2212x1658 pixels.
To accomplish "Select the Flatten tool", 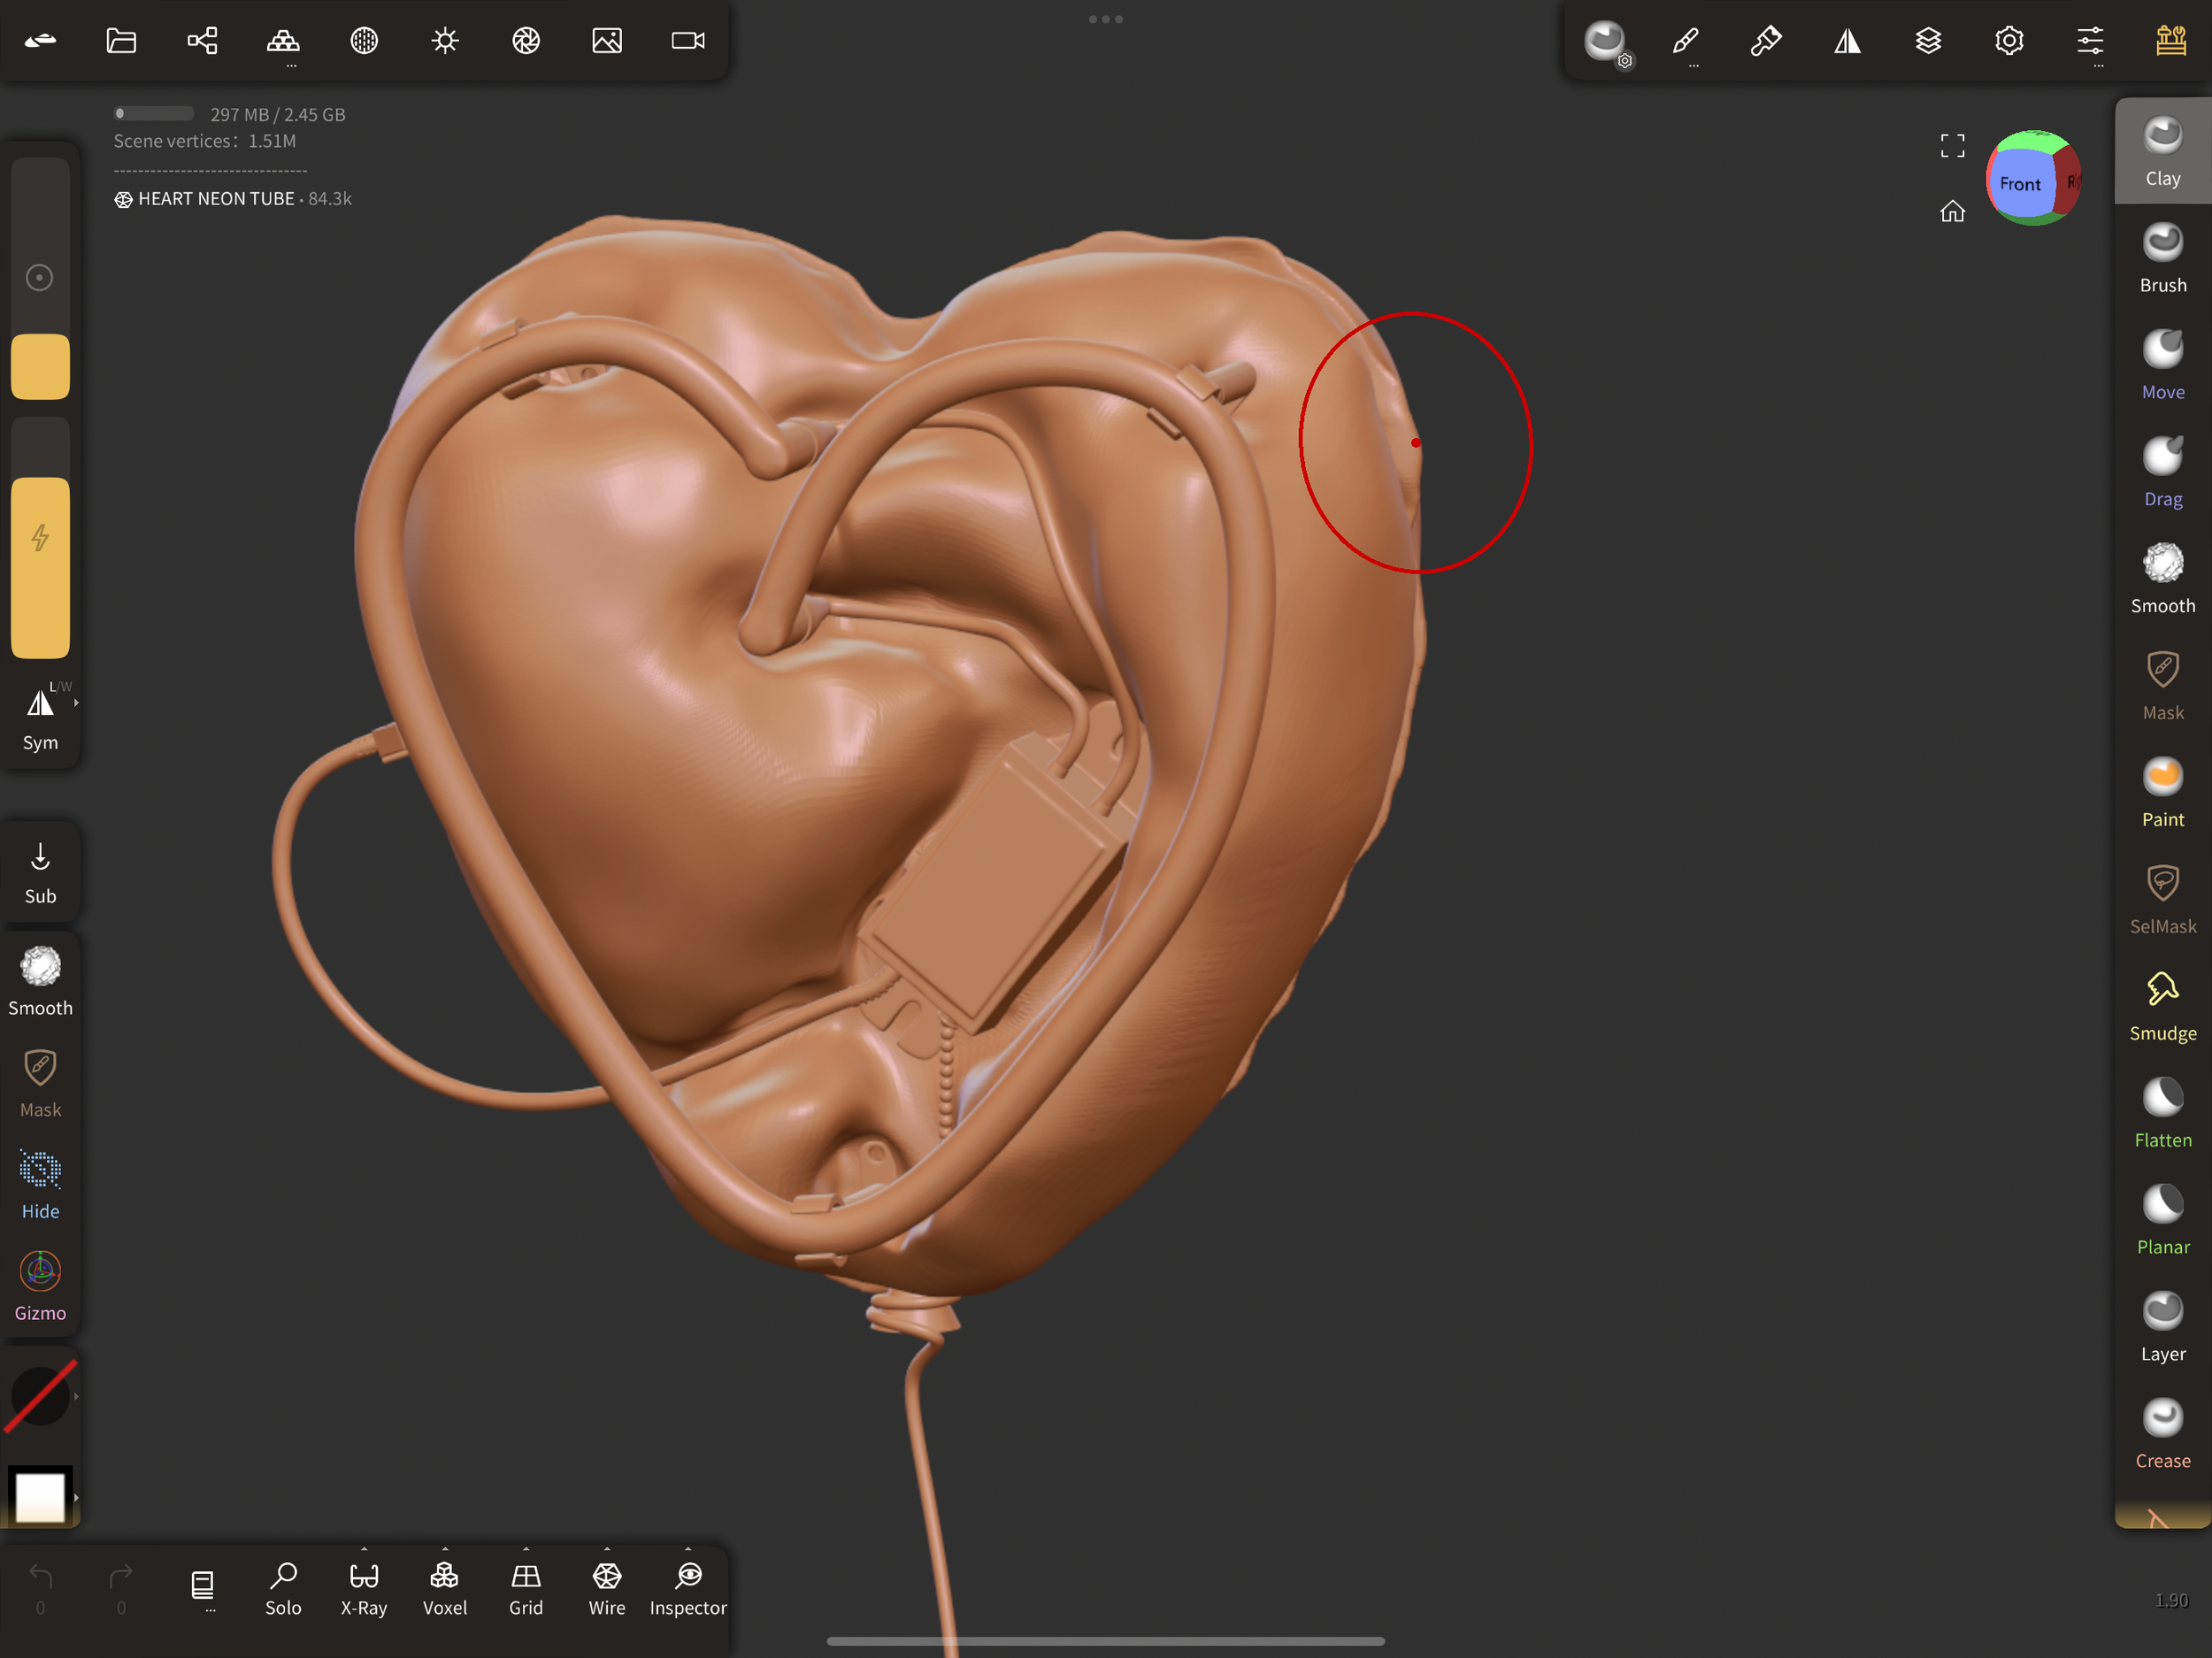I will click(2162, 1113).
